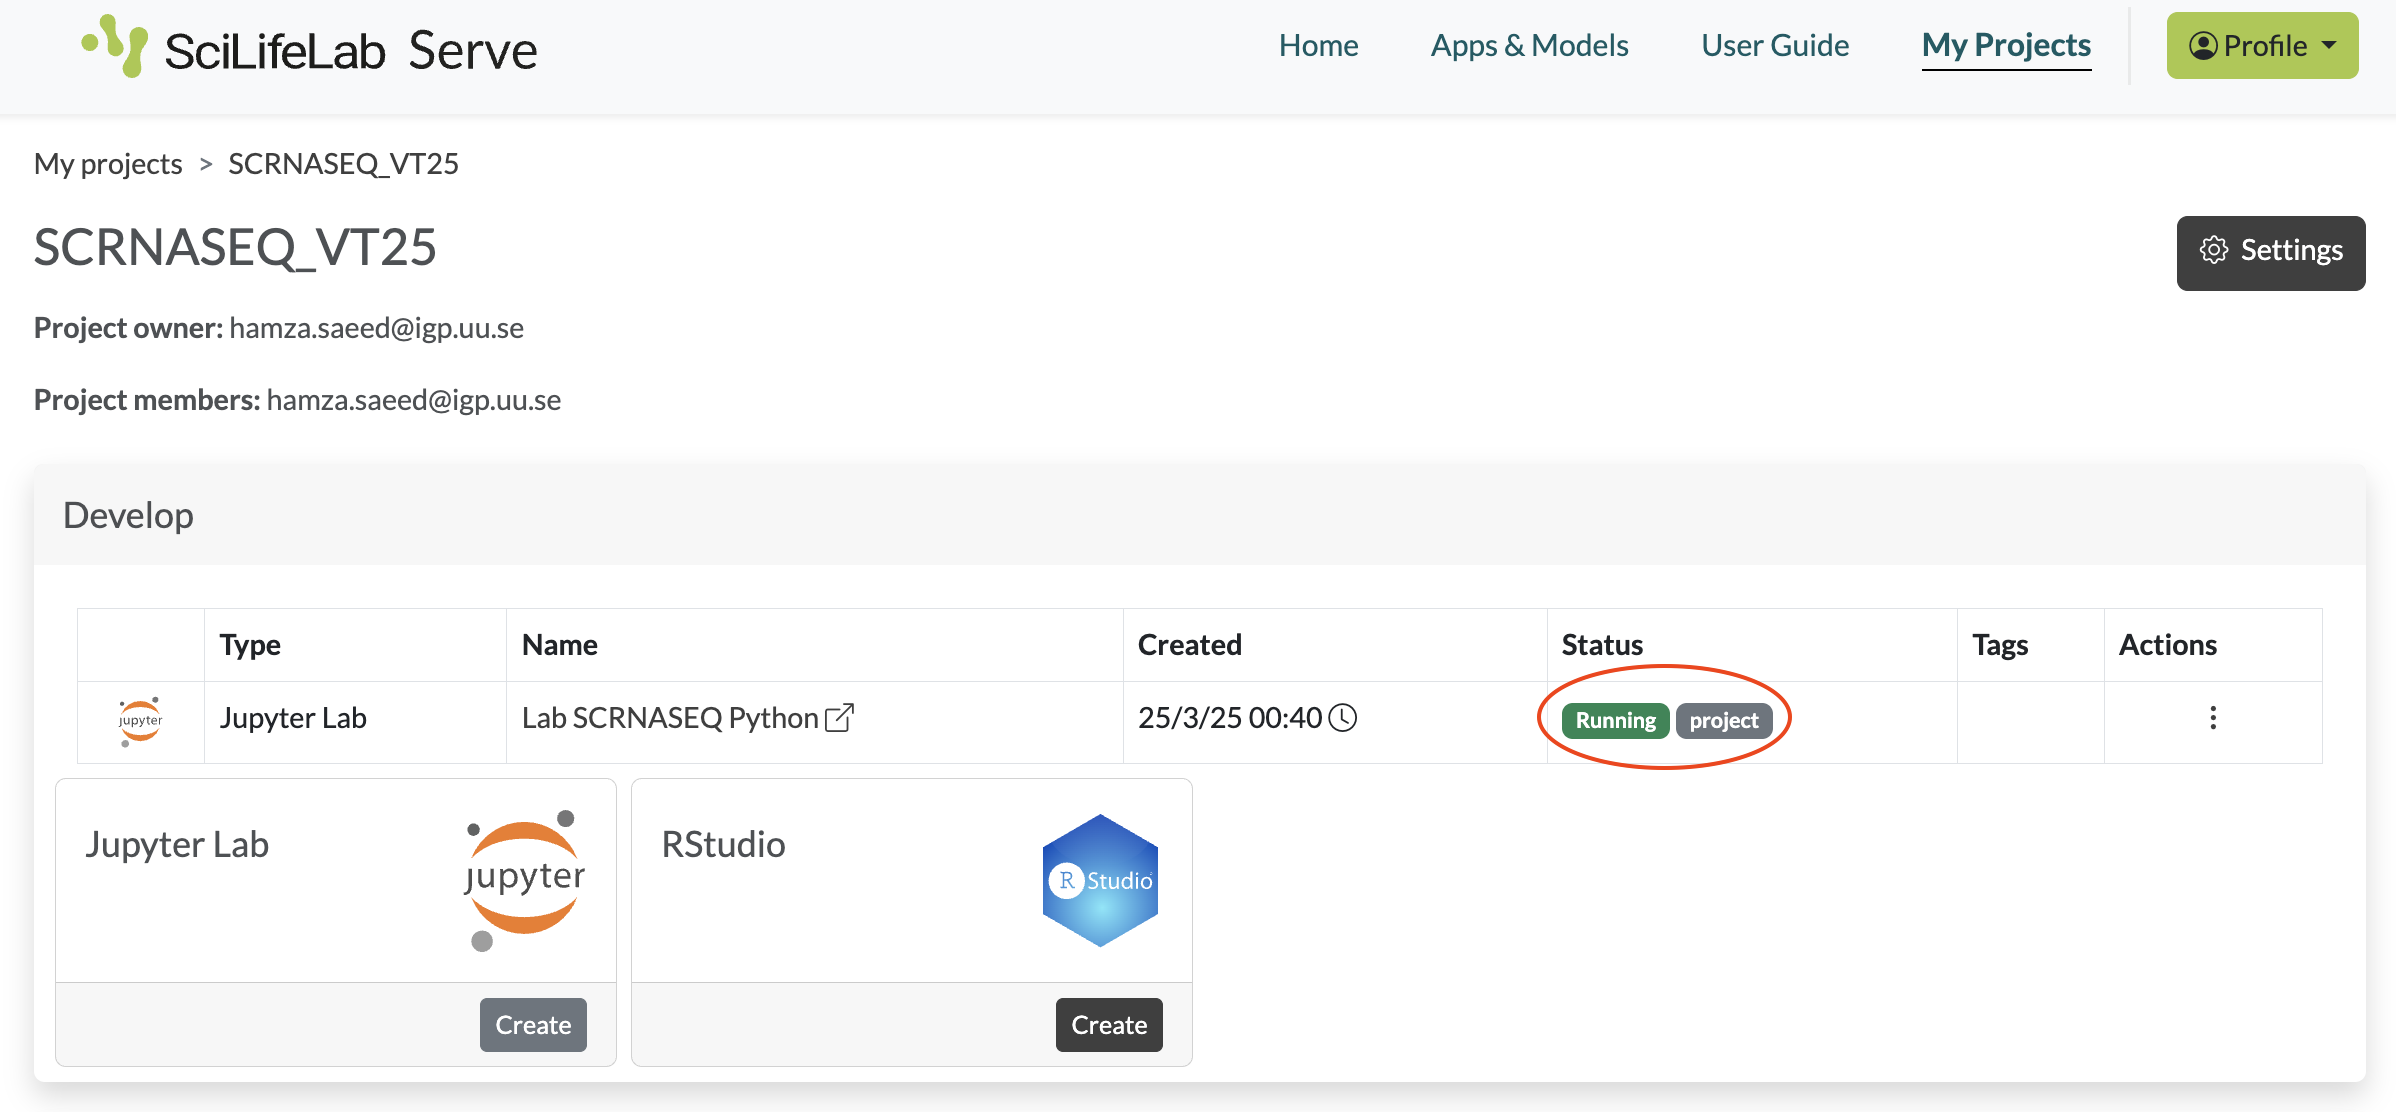Click the user avatar icon in Profile button
Image resolution: width=2396 pixels, height=1112 pixels.
click(x=2202, y=46)
